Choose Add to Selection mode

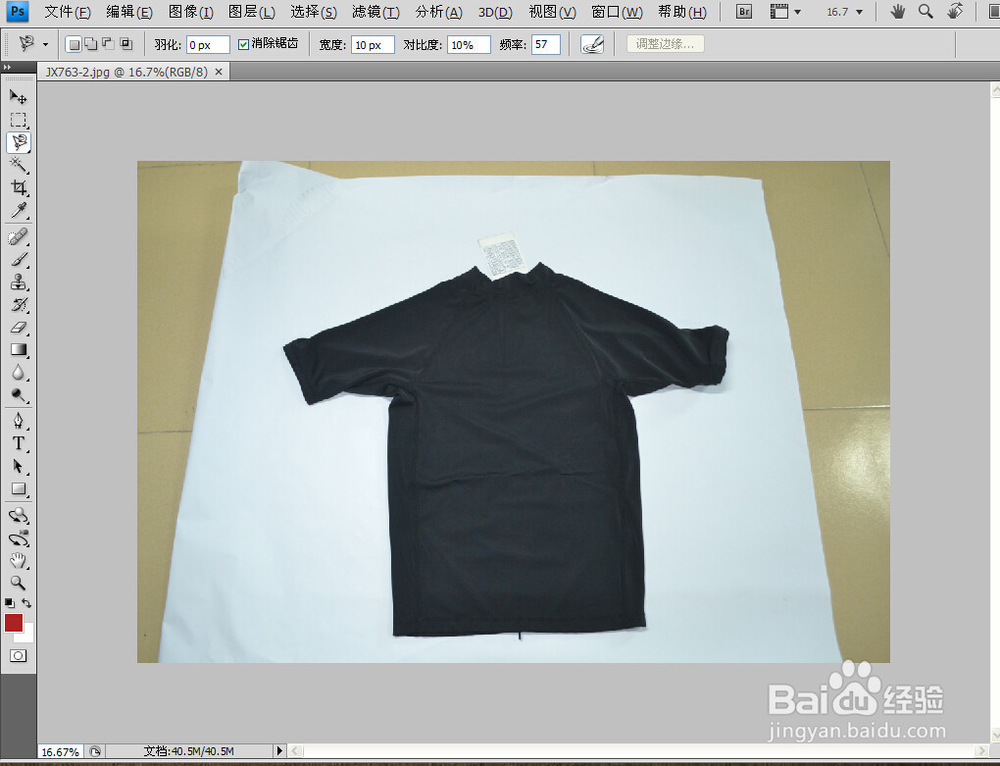click(91, 44)
